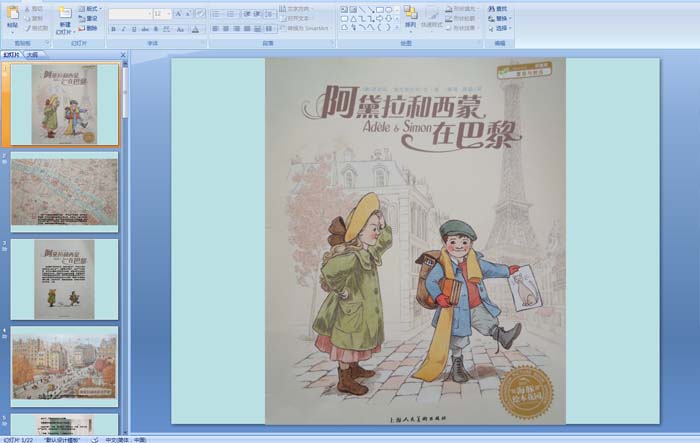This screenshot has width=700, height=443.
Task: Click the Shape Effects button
Action: pyautogui.click(x=461, y=28)
